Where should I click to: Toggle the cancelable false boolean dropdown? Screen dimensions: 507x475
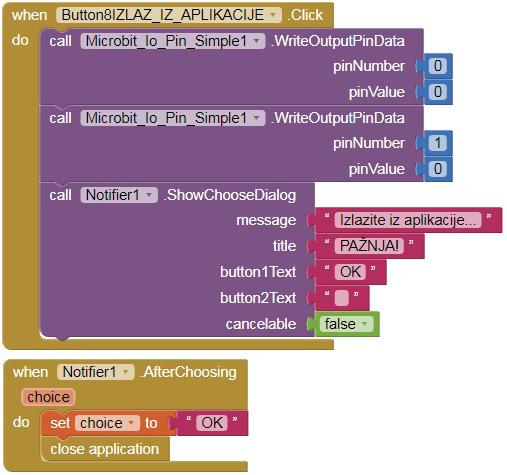point(346,324)
